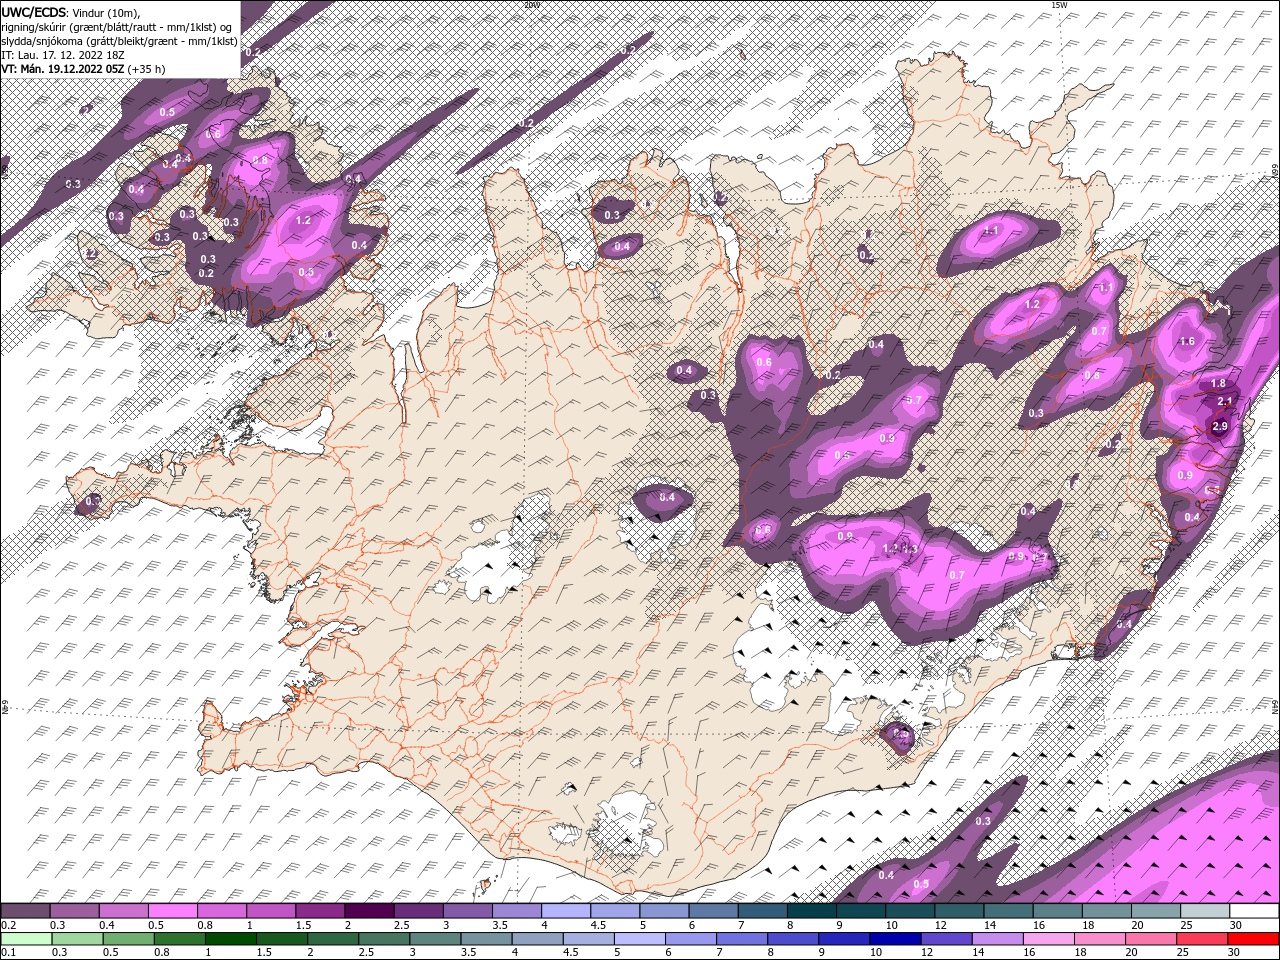Click the light gray swatch labeled 25 in snow scale
The width and height of the screenshot is (1280, 960).
pos(1206,911)
